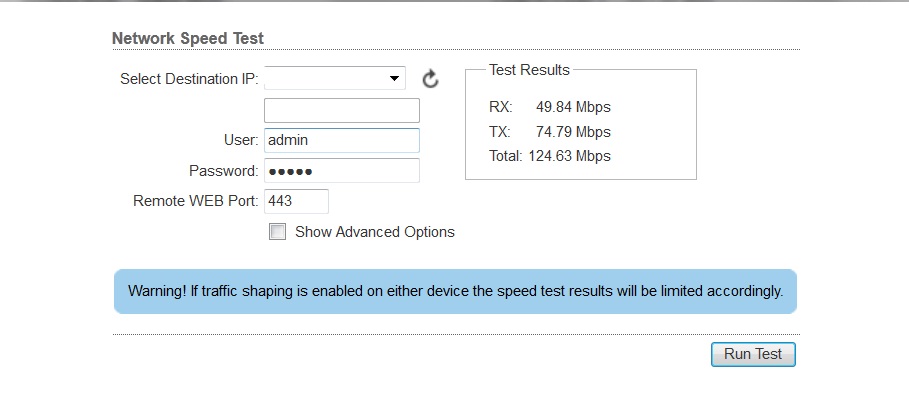Viewport: 909px width, 412px height.
Task: Click into the Password input field
Action: coord(341,171)
